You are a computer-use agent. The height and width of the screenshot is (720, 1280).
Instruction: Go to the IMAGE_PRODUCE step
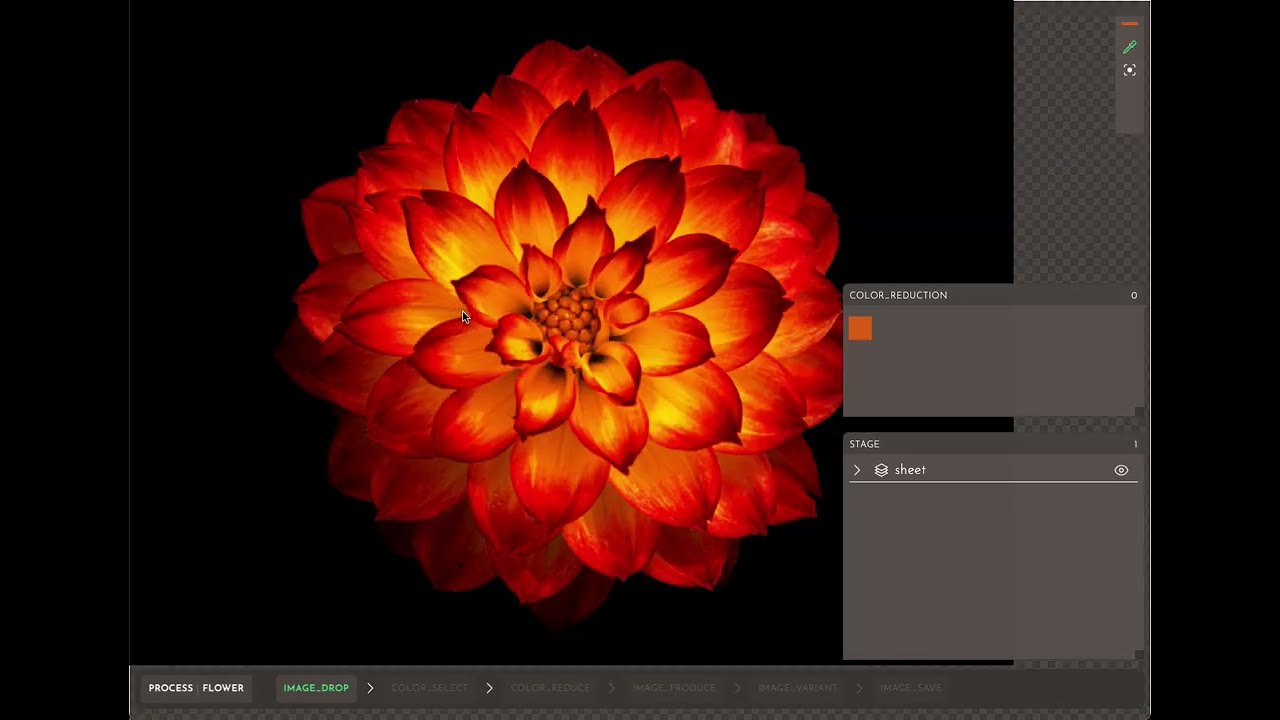tap(674, 688)
